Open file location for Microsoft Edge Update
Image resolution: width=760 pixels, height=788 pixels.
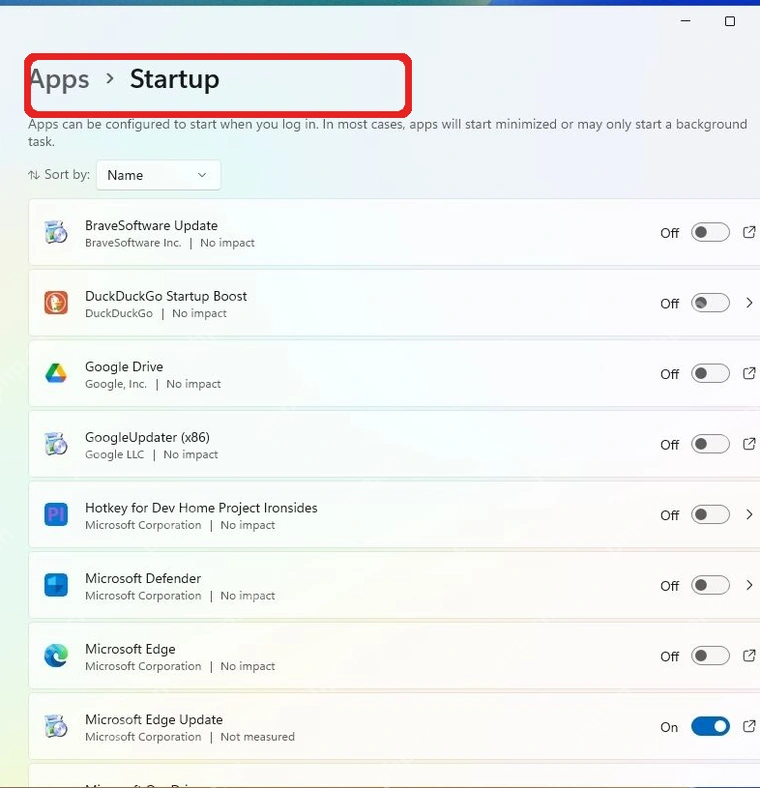click(x=749, y=726)
